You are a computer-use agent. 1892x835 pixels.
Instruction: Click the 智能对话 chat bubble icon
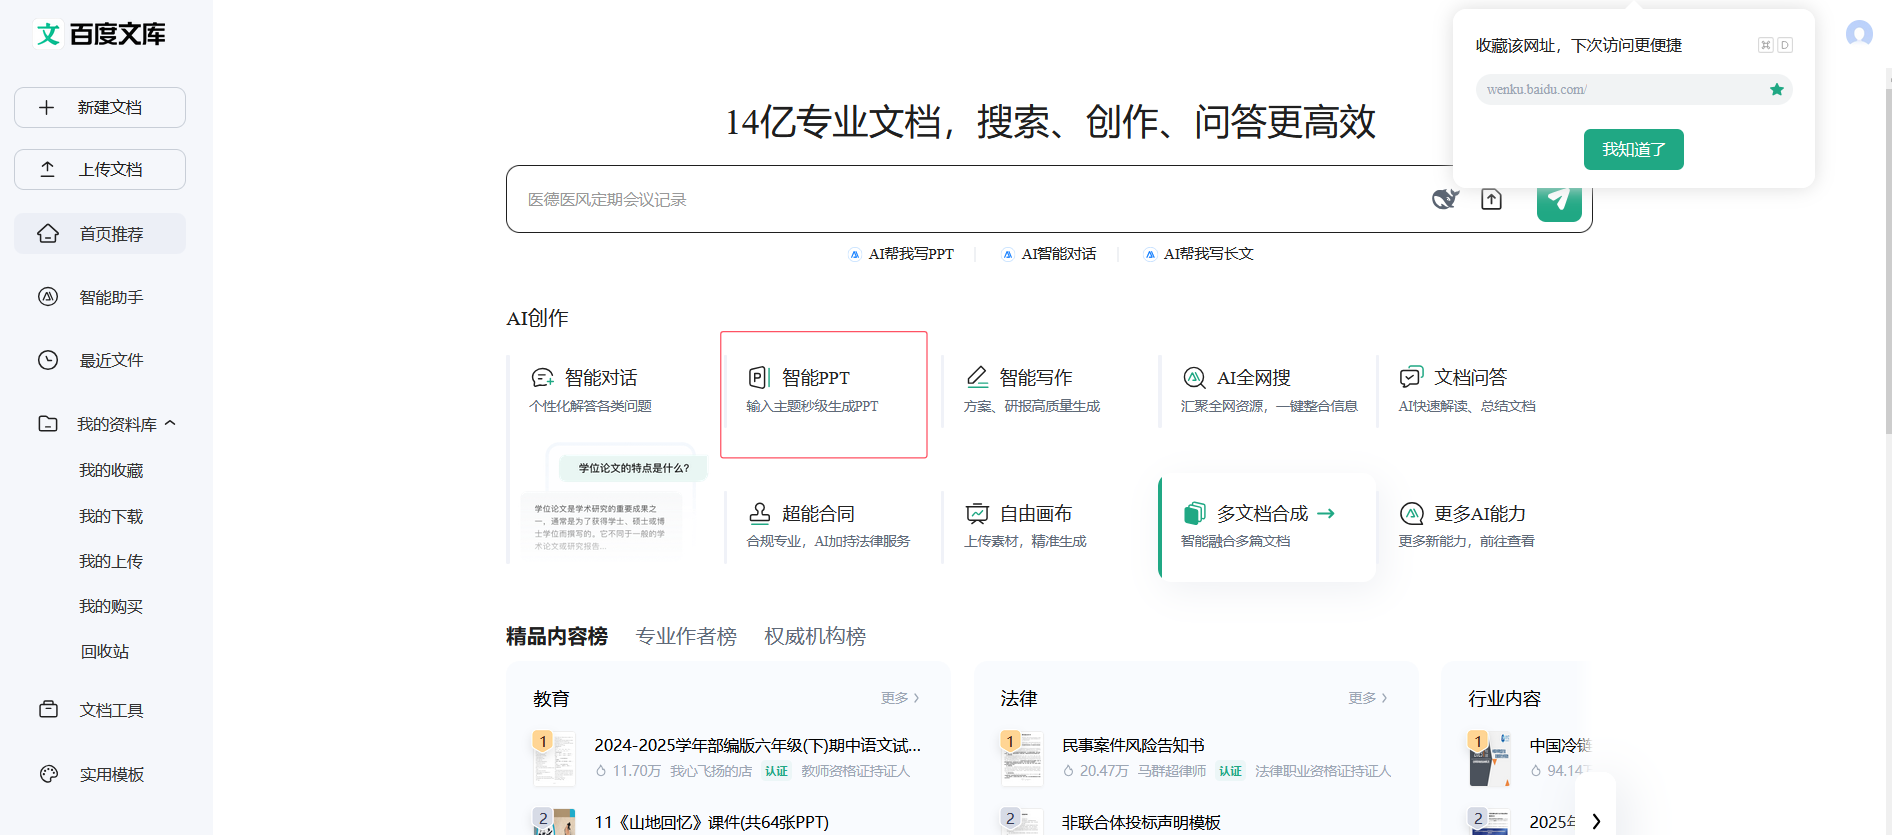point(543,377)
